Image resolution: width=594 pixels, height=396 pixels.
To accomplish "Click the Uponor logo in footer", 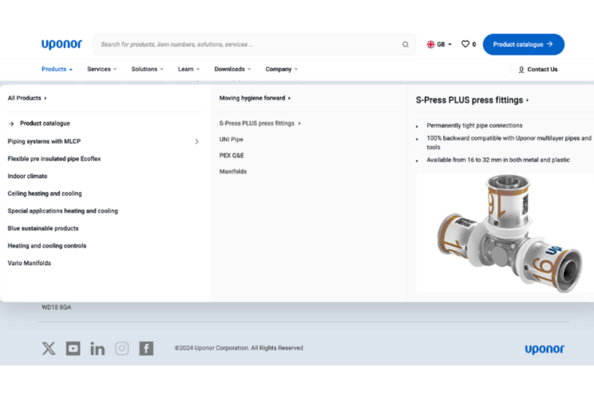I will coord(544,349).
